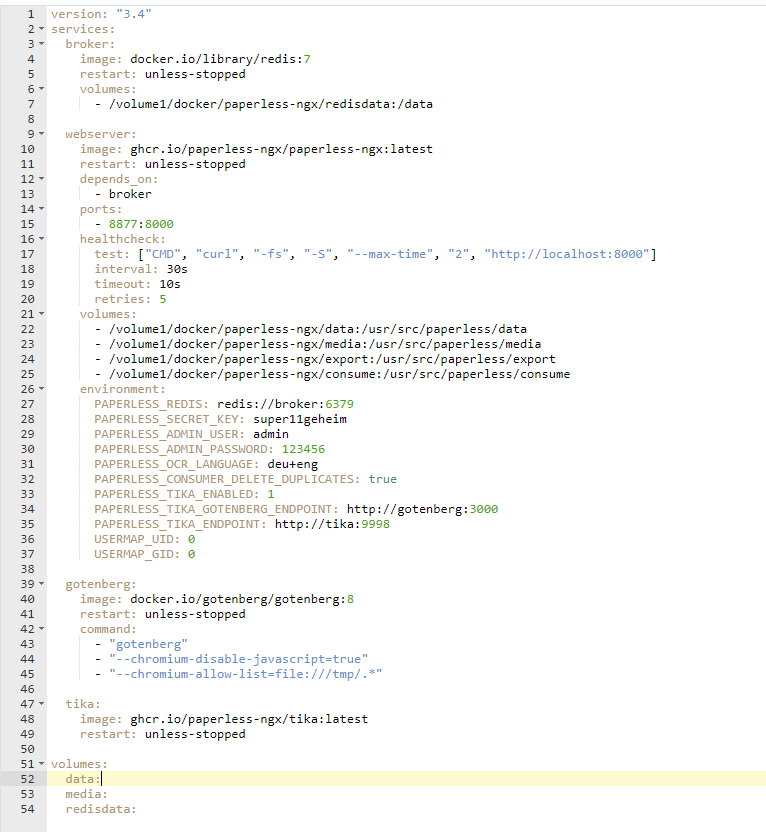Click the paperless-ngx/media volume mapping line
The image size is (766, 832).
(x=325, y=344)
